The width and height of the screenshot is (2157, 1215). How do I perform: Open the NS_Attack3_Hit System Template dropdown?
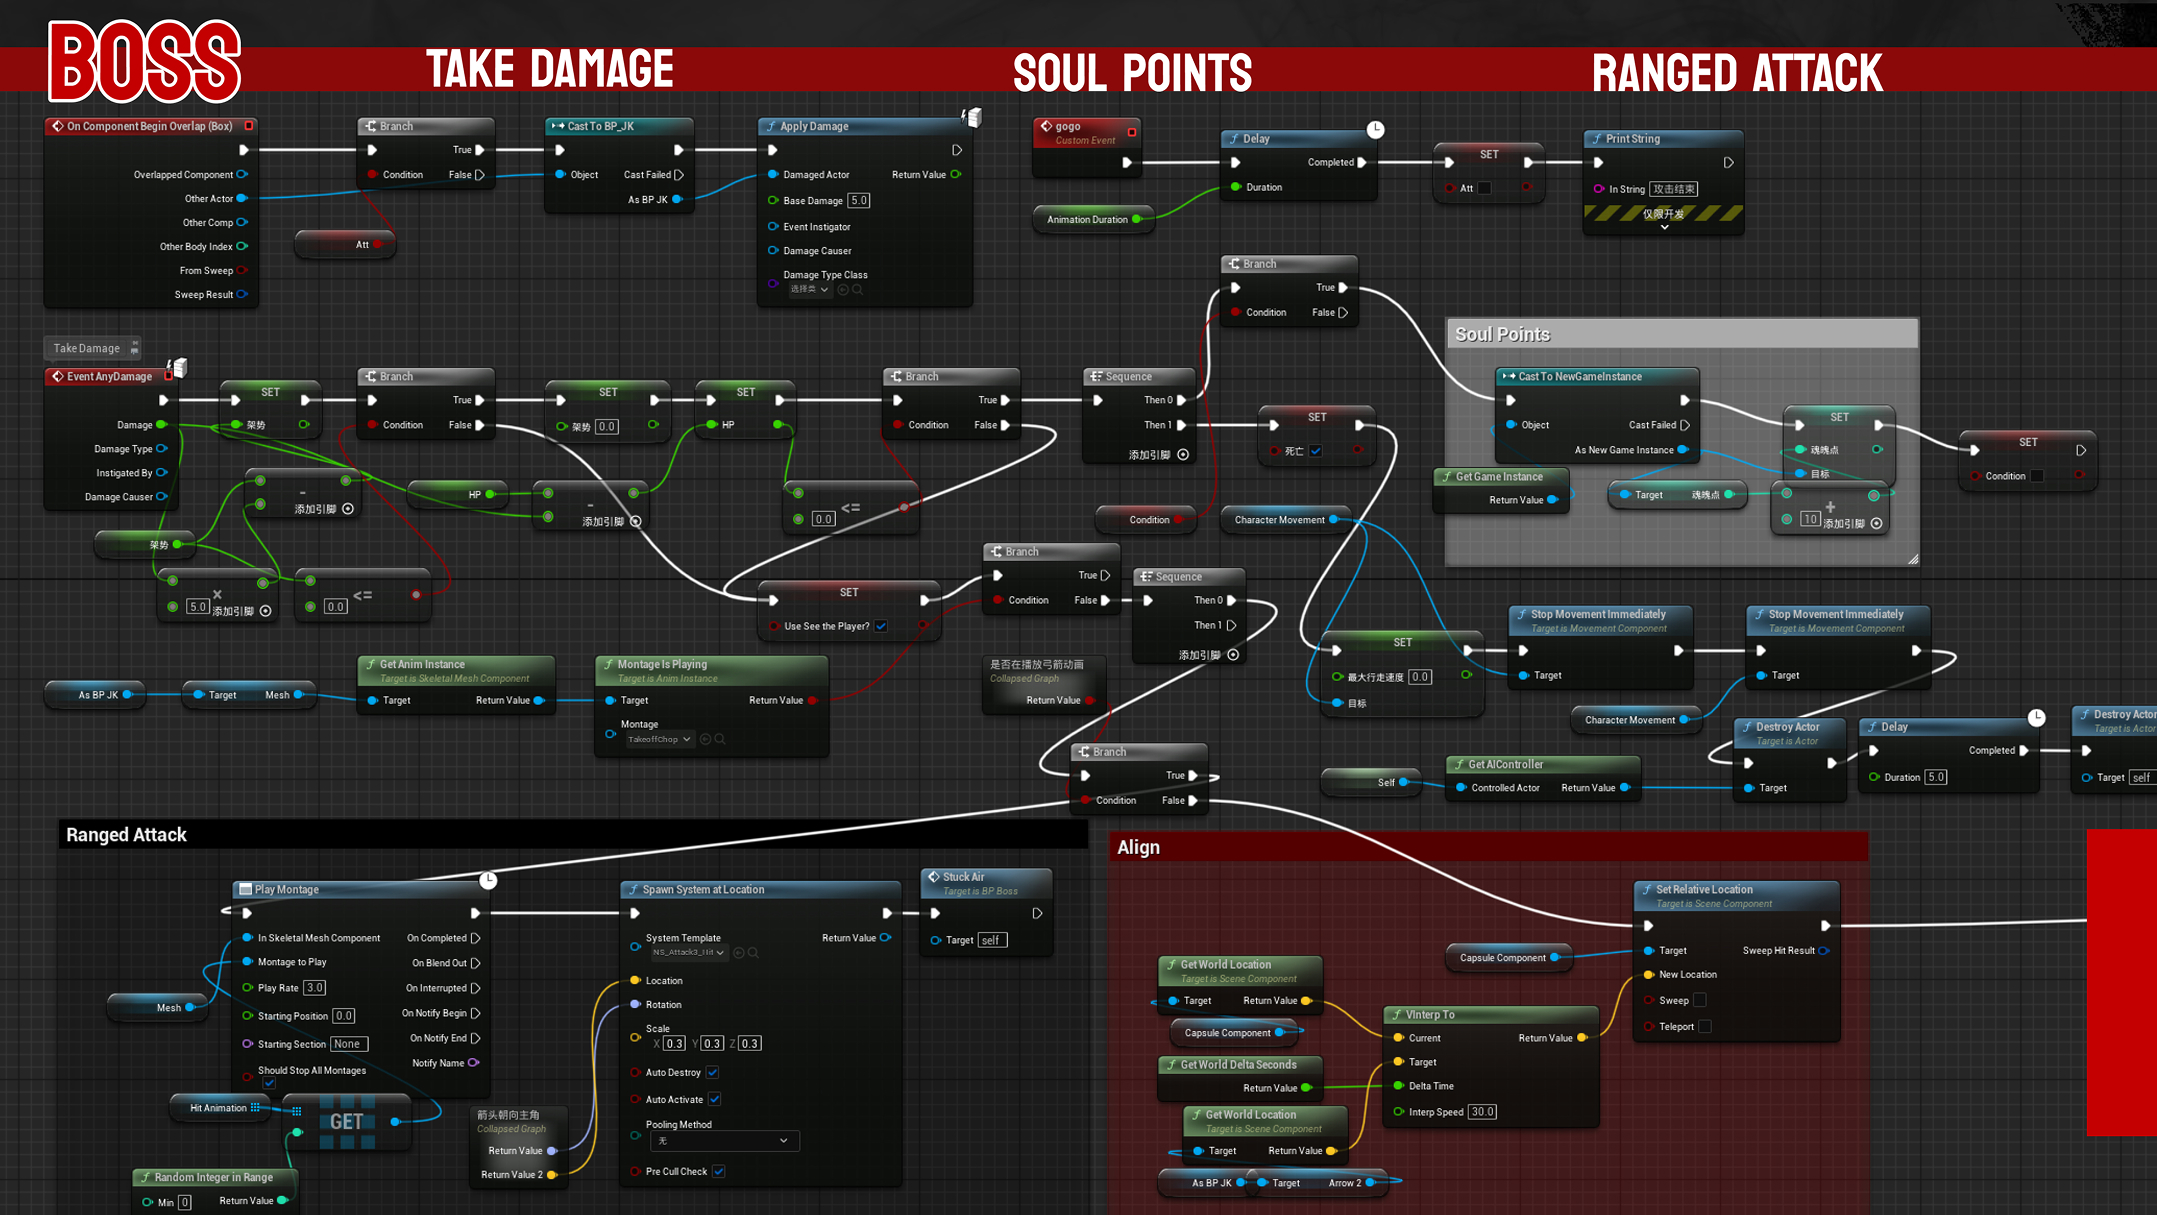pos(688,953)
